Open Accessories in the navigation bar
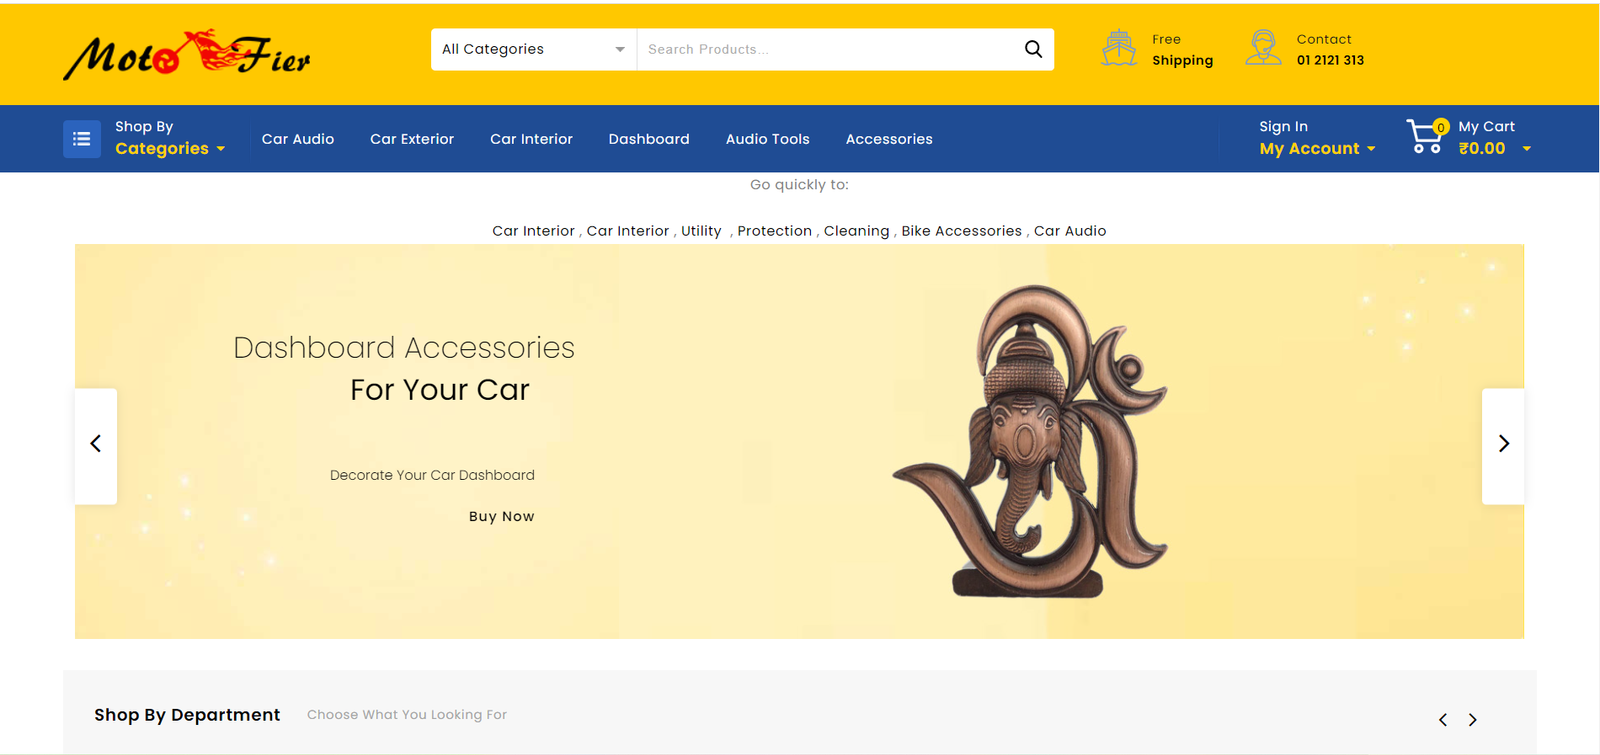Image resolution: width=1600 pixels, height=755 pixels. [x=889, y=139]
